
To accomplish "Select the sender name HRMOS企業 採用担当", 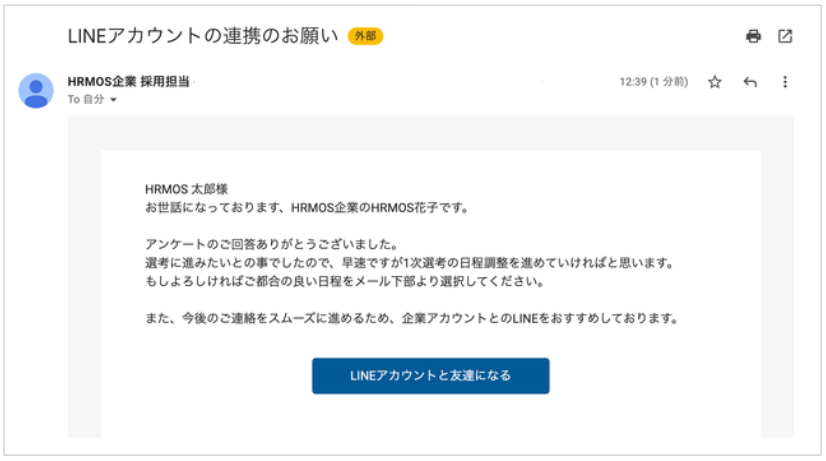I will coord(128,82).
